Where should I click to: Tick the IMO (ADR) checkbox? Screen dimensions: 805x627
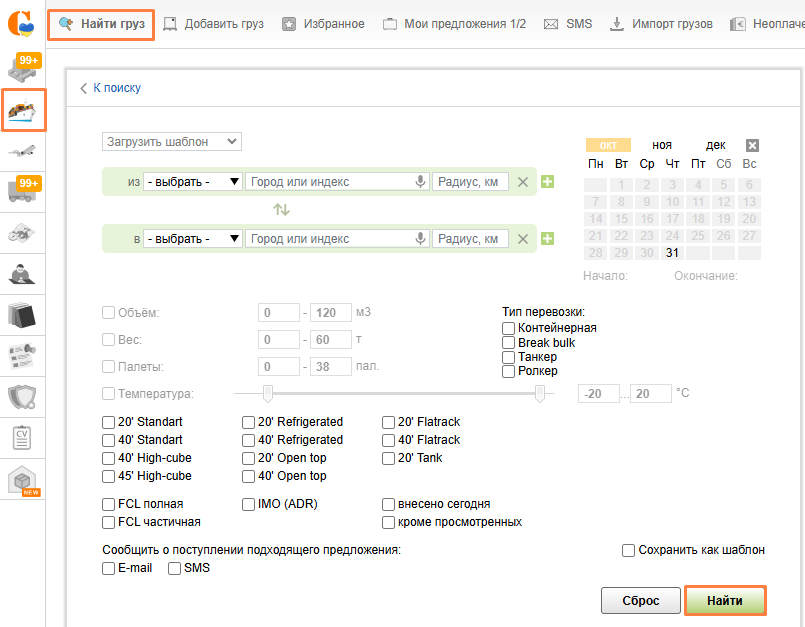click(248, 504)
